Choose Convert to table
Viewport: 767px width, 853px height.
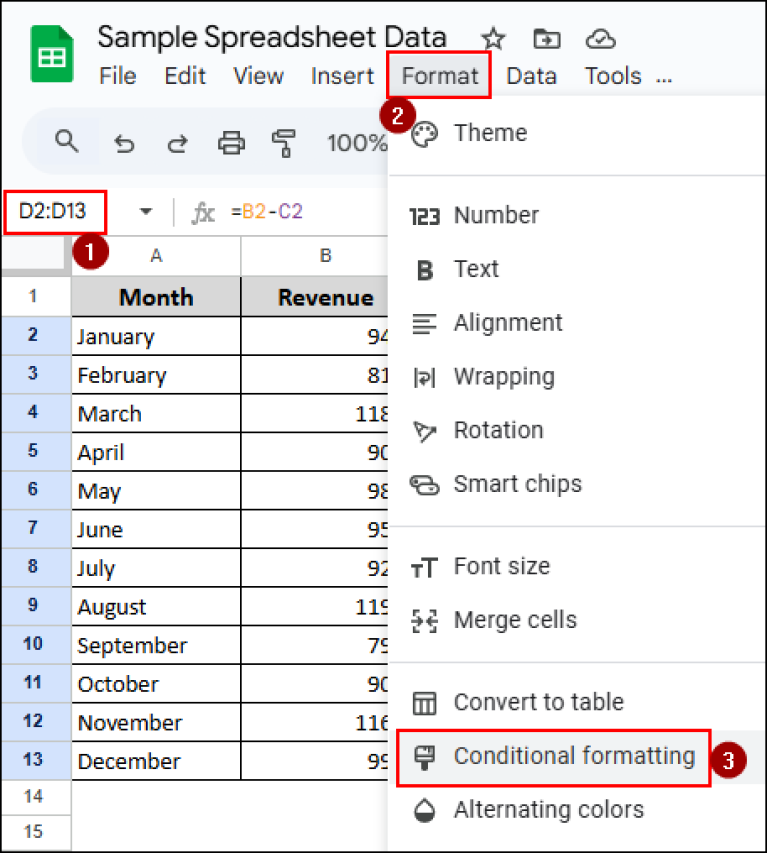[x=540, y=703]
